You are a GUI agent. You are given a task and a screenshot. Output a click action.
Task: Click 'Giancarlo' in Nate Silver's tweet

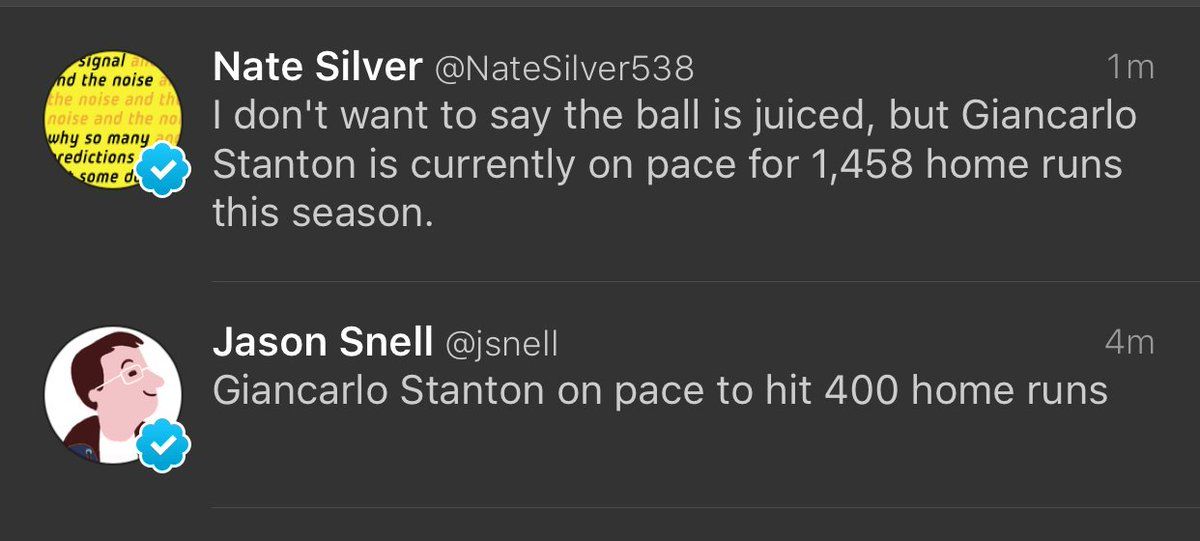pyautogui.click(x=1048, y=116)
